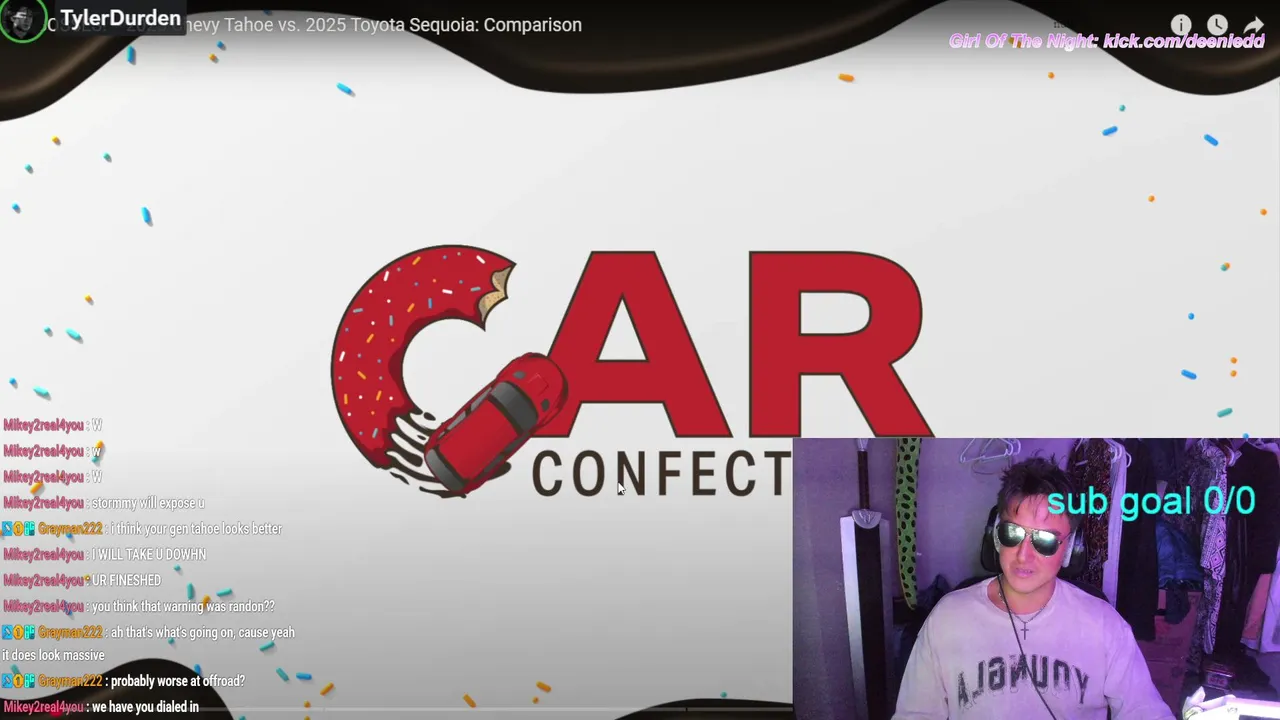
Task: Select 'i think your gen tahoe looks better'
Action: click(196, 529)
